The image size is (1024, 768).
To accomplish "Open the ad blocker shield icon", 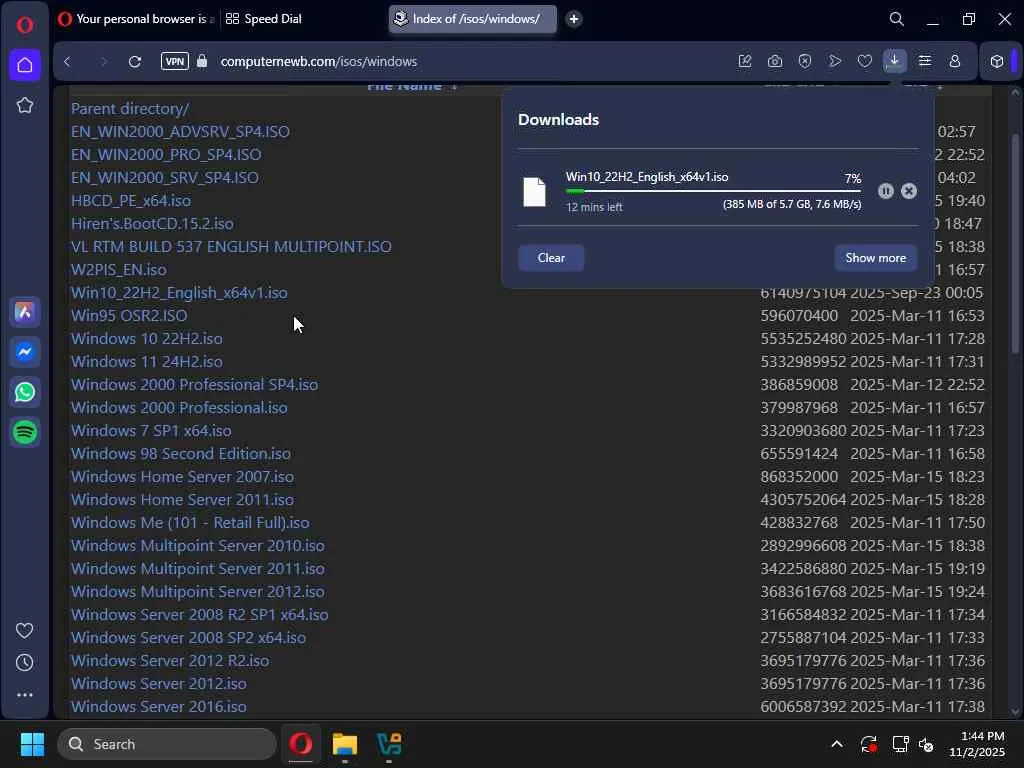I will [805, 61].
